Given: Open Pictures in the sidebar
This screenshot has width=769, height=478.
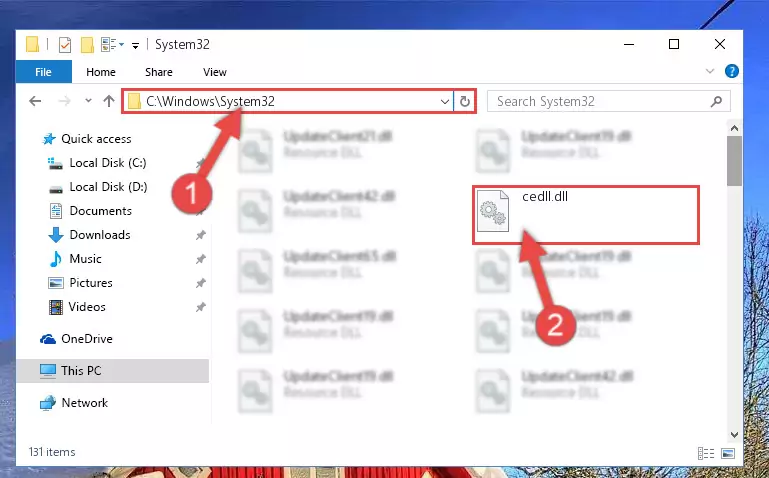Looking at the screenshot, I should (x=81, y=283).
